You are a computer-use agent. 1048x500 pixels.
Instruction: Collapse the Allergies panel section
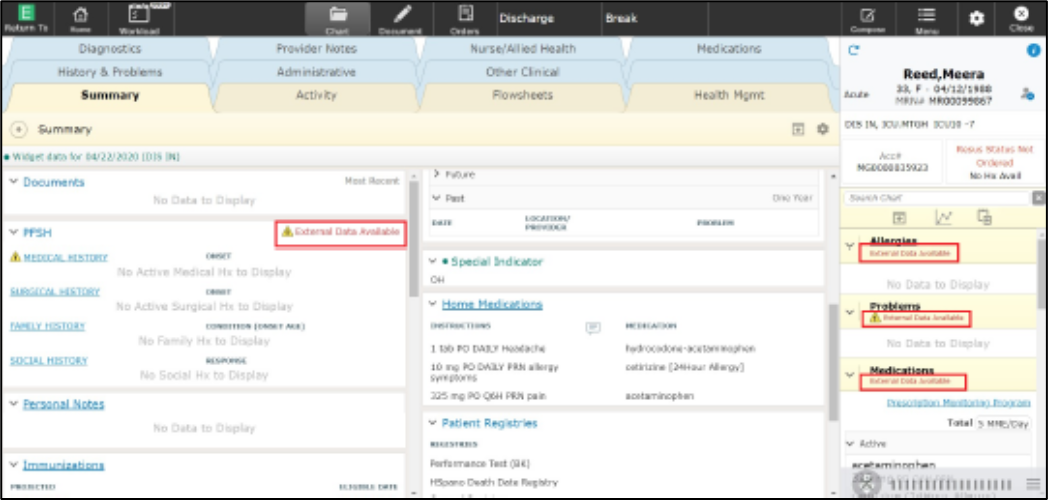tap(850, 244)
